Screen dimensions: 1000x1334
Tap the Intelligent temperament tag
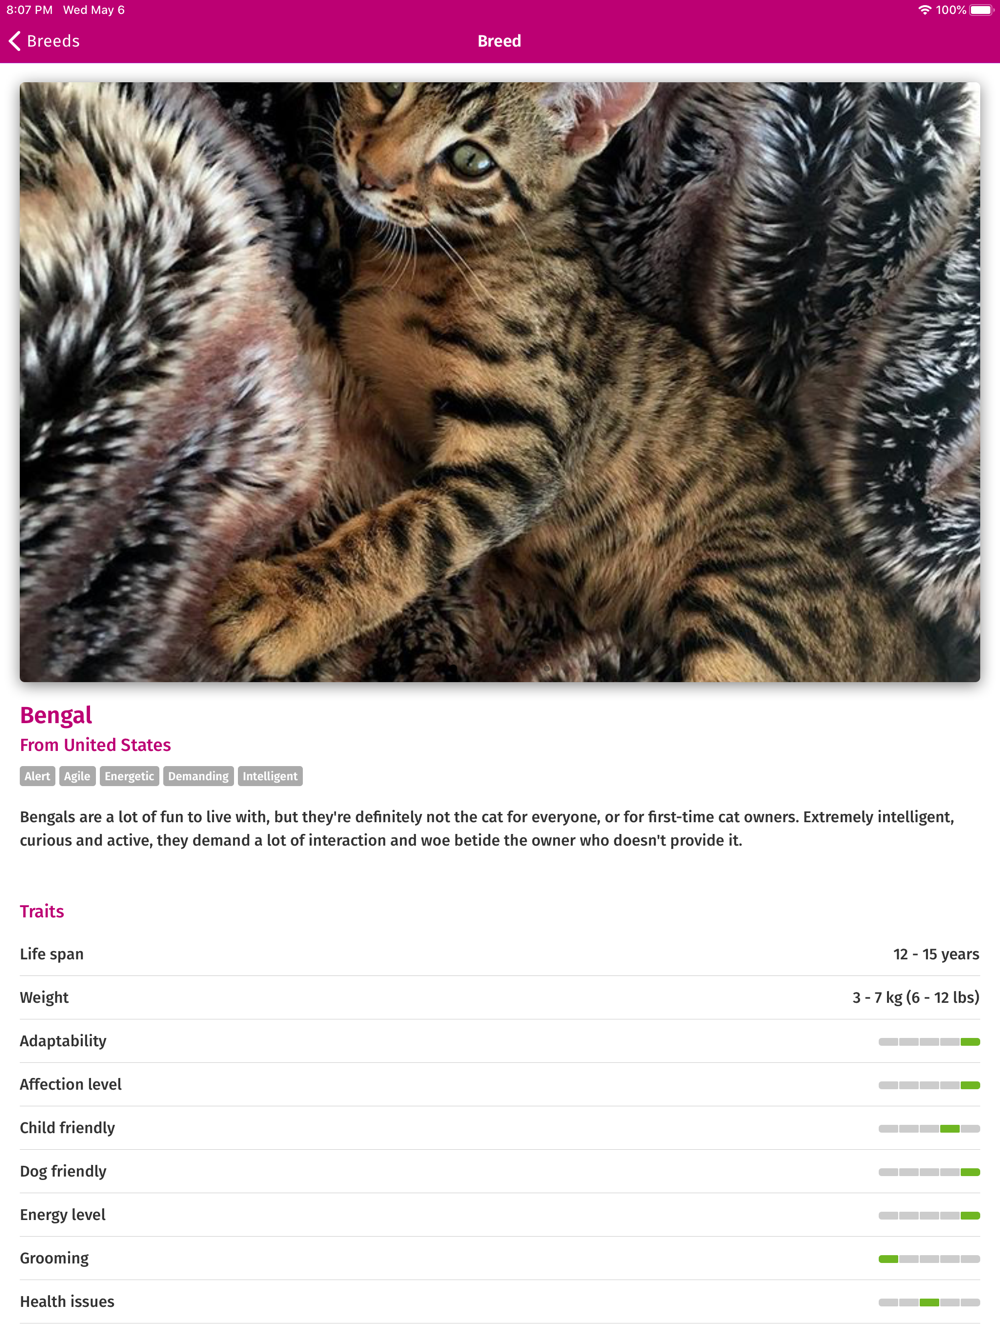coord(270,776)
